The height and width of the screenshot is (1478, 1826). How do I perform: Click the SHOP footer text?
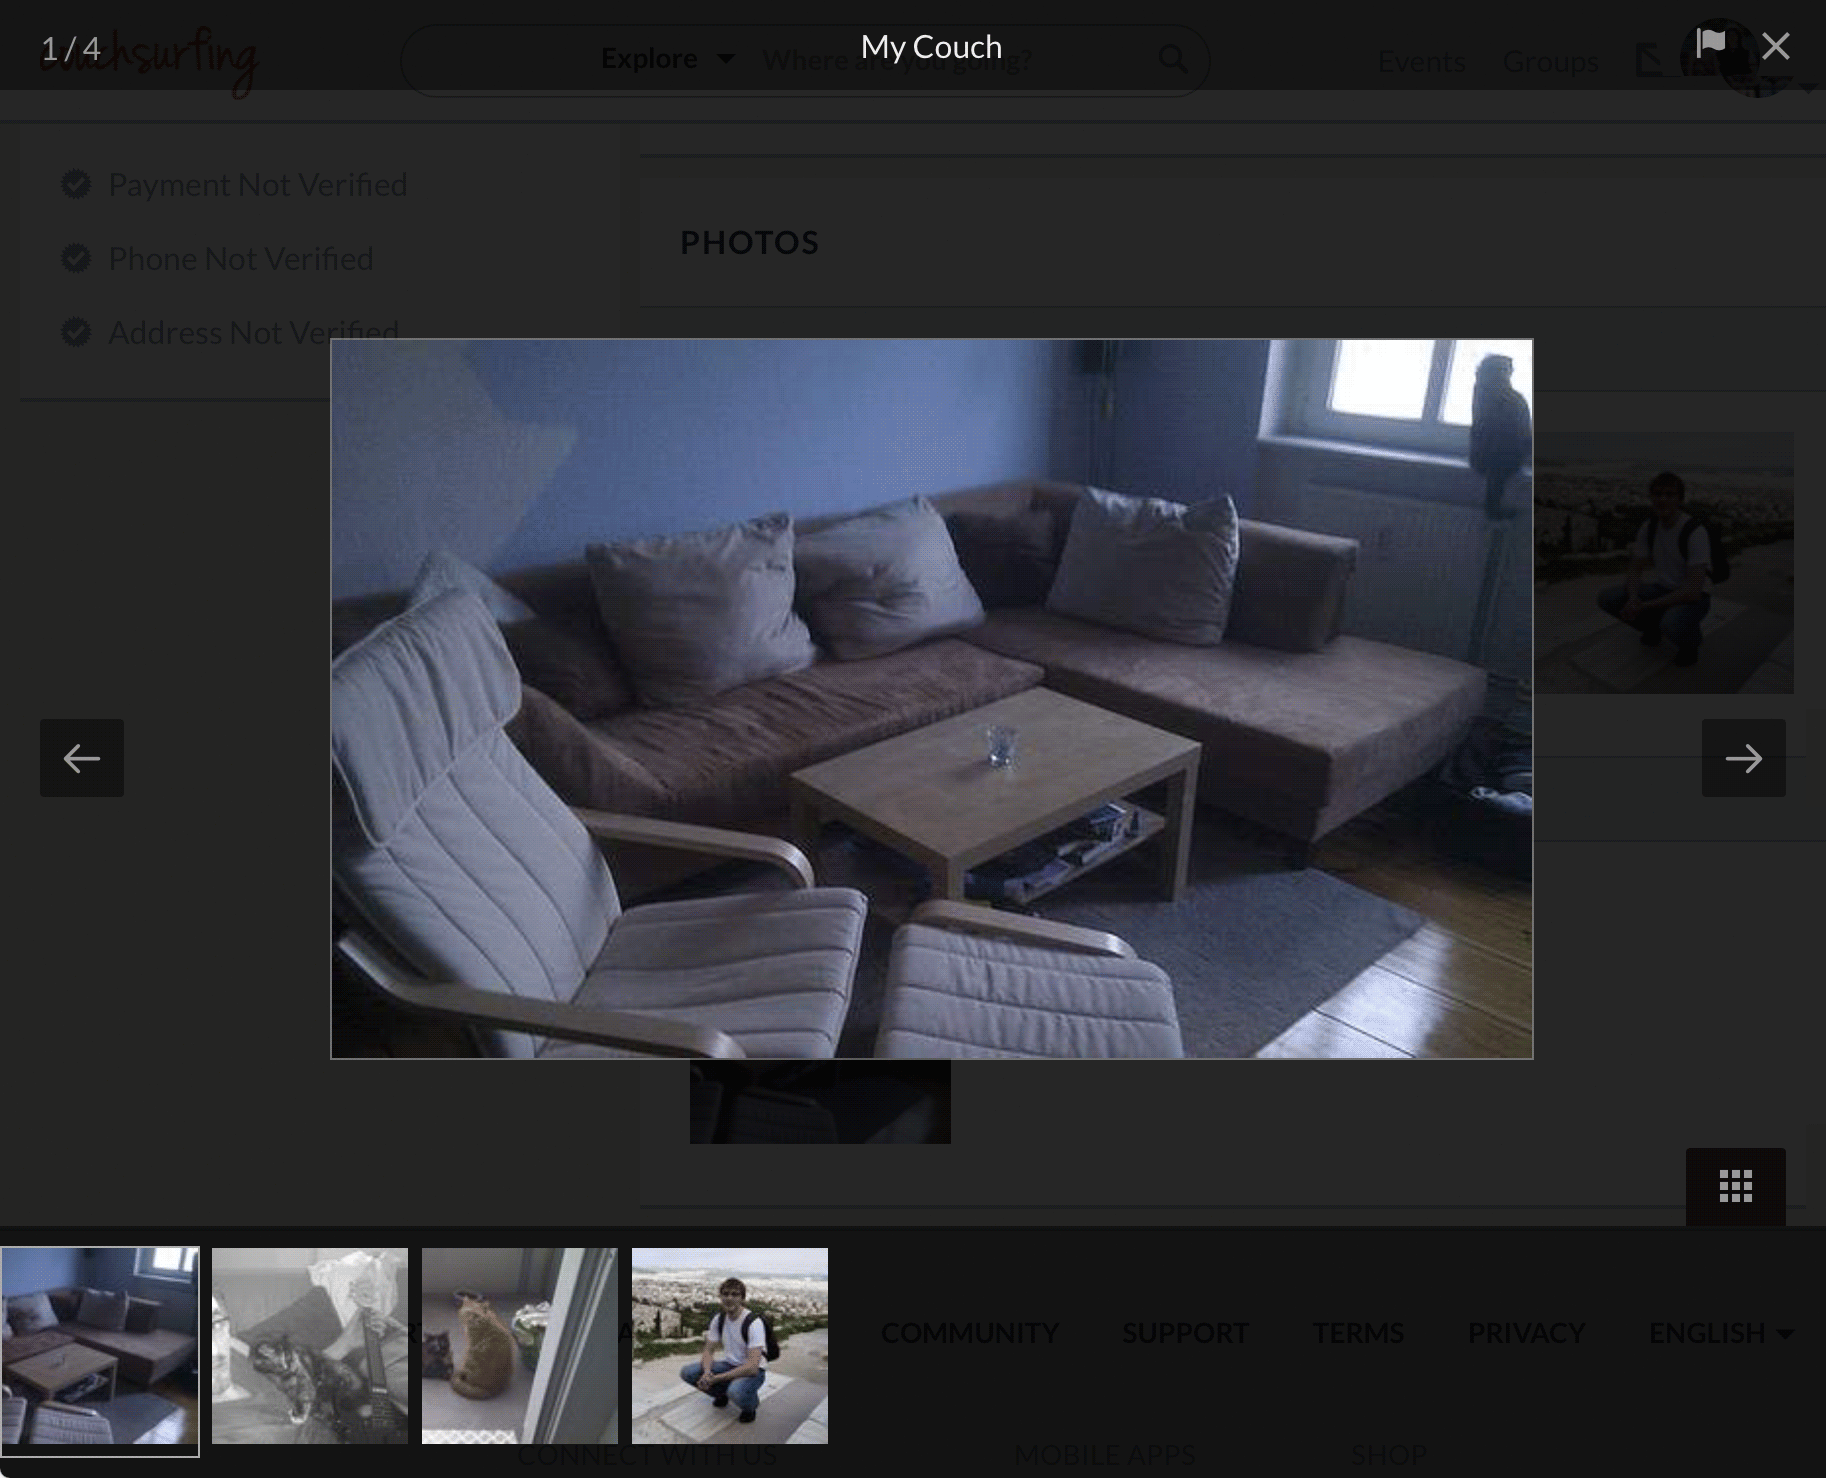1388,1455
